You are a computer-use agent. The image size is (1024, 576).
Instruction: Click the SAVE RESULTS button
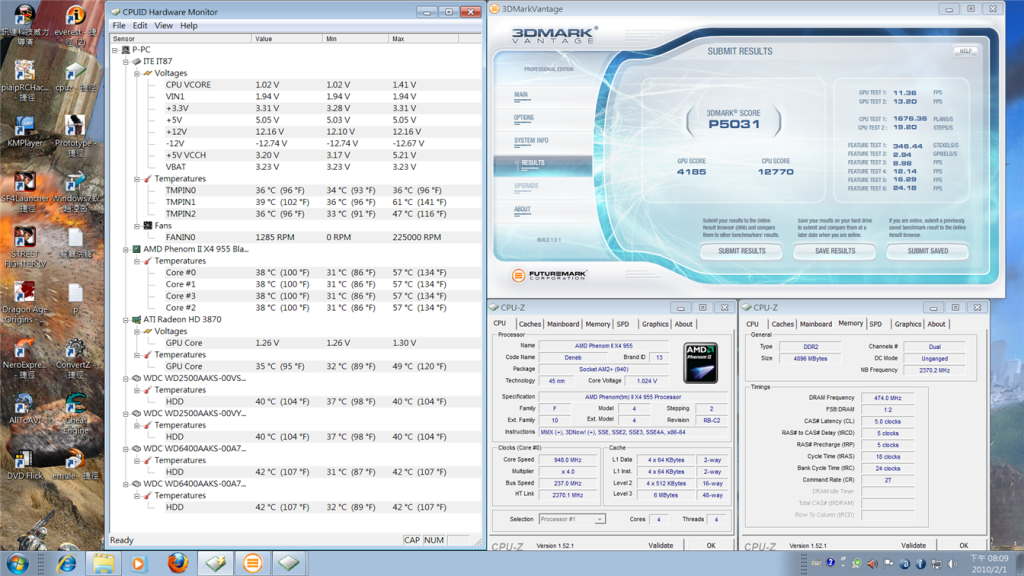(x=835, y=251)
